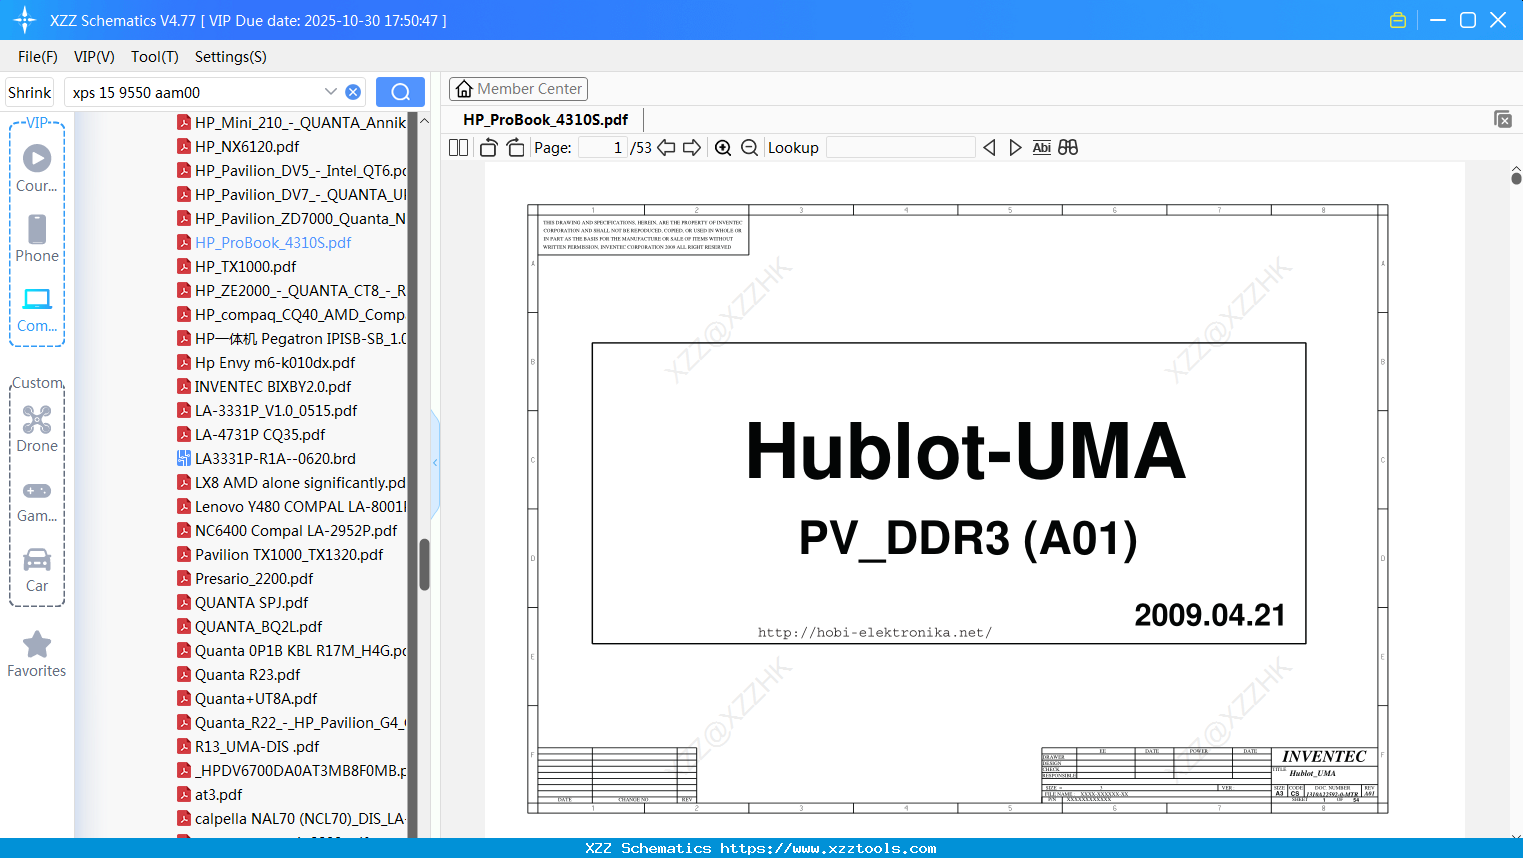Clear the search box text
The height and width of the screenshot is (858, 1523).
353,92
